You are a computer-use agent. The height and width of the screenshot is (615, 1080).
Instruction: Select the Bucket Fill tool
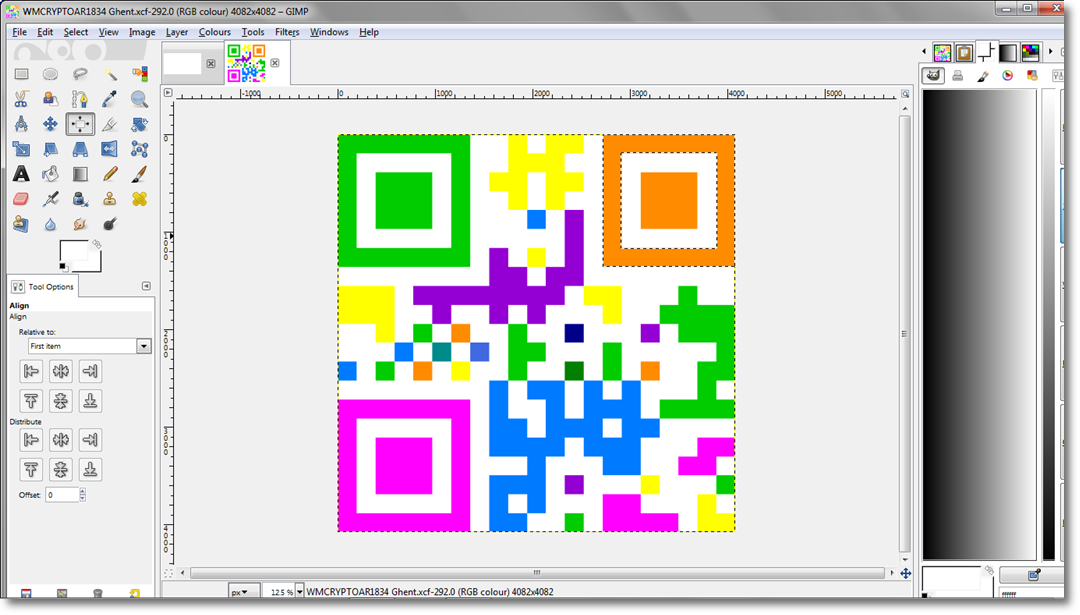(50, 174)
